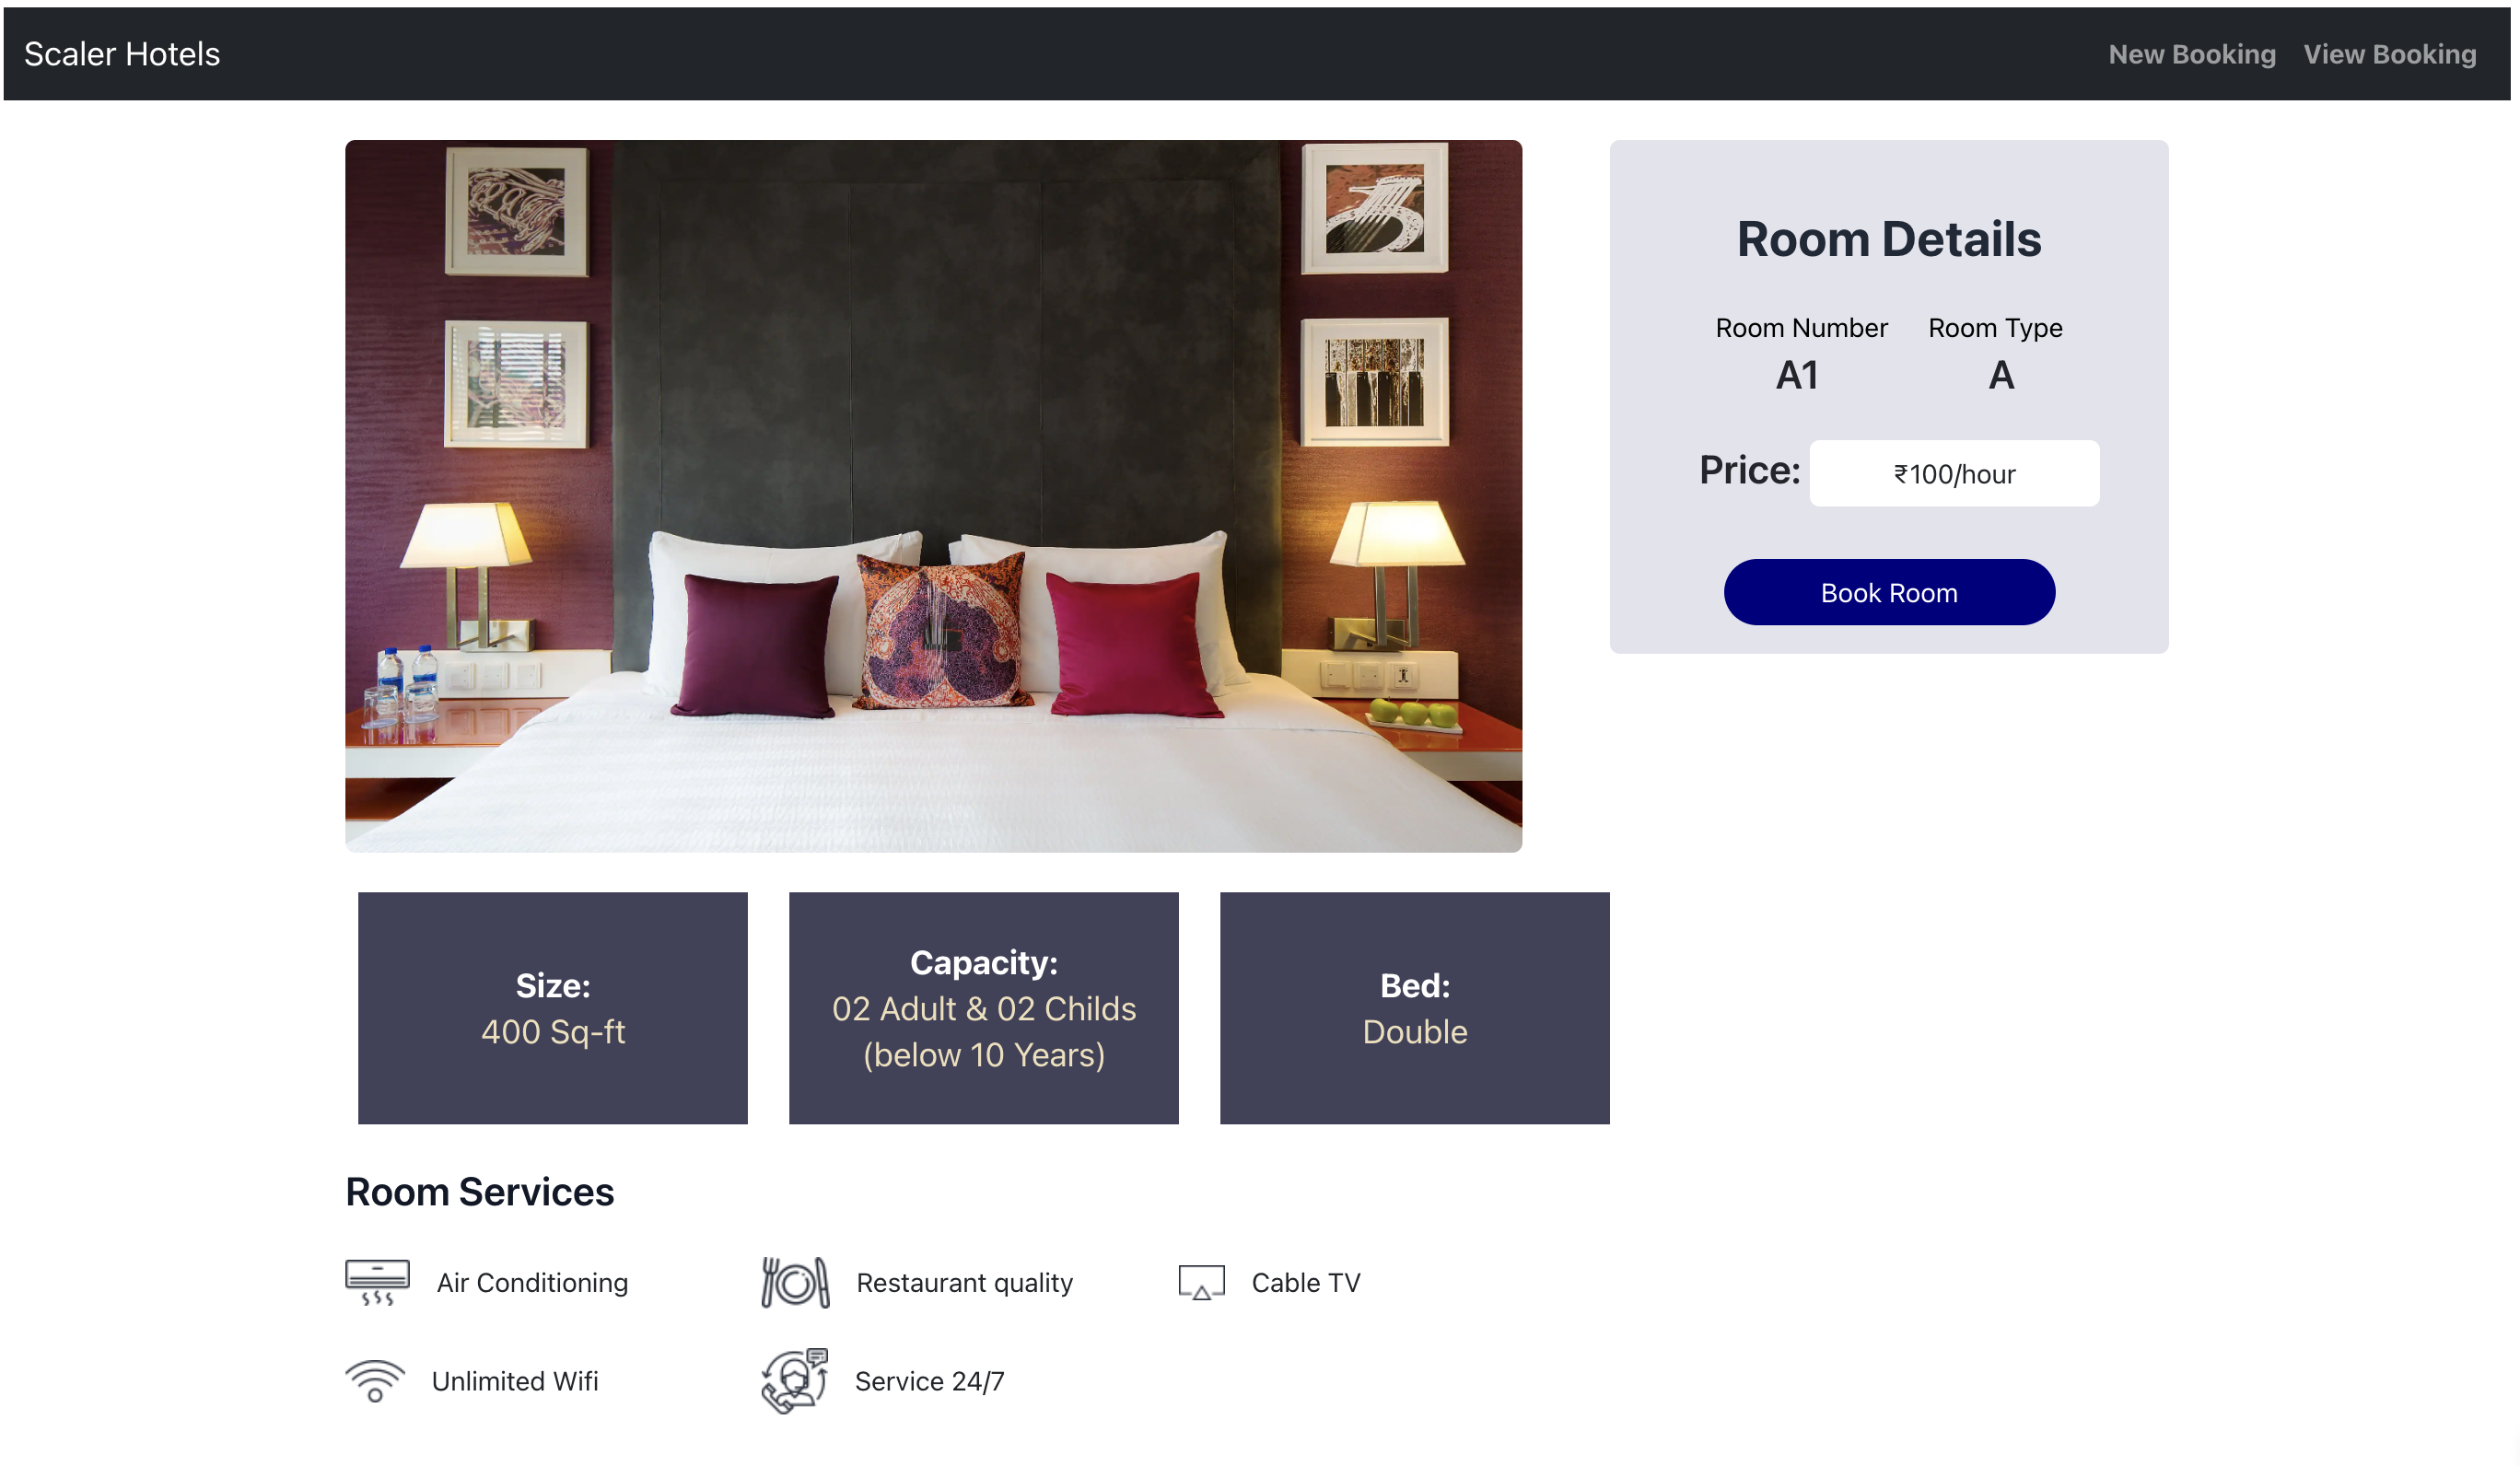Click the Air Conditioning icon

tap(377, 1282)
